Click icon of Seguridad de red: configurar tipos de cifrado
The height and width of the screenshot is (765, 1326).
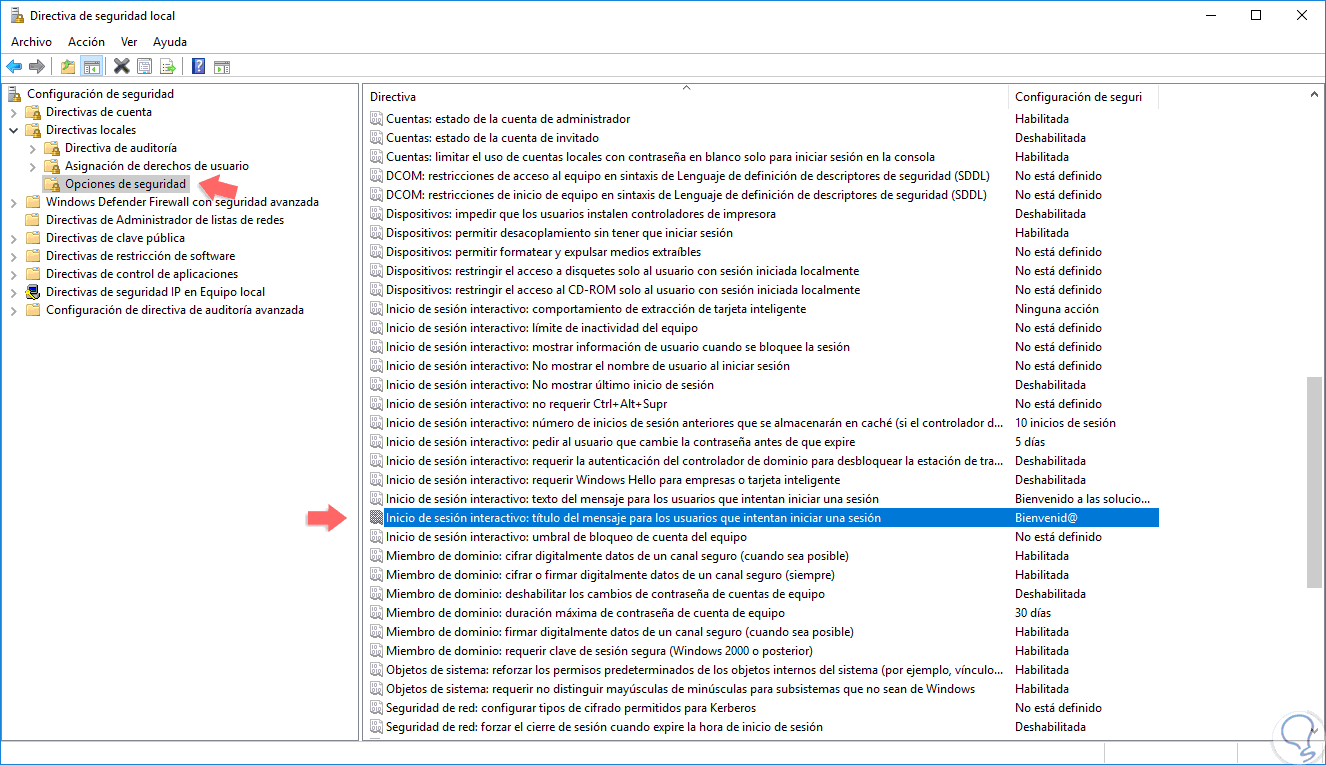pyautogui.click(x=376, y=708)
